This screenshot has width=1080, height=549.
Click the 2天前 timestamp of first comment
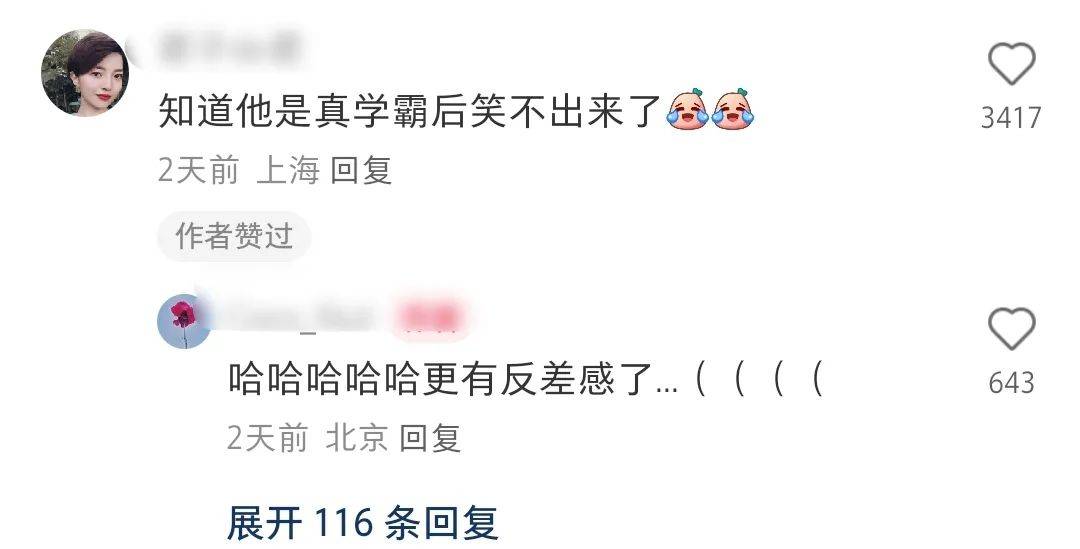click(x=198, y=171)
